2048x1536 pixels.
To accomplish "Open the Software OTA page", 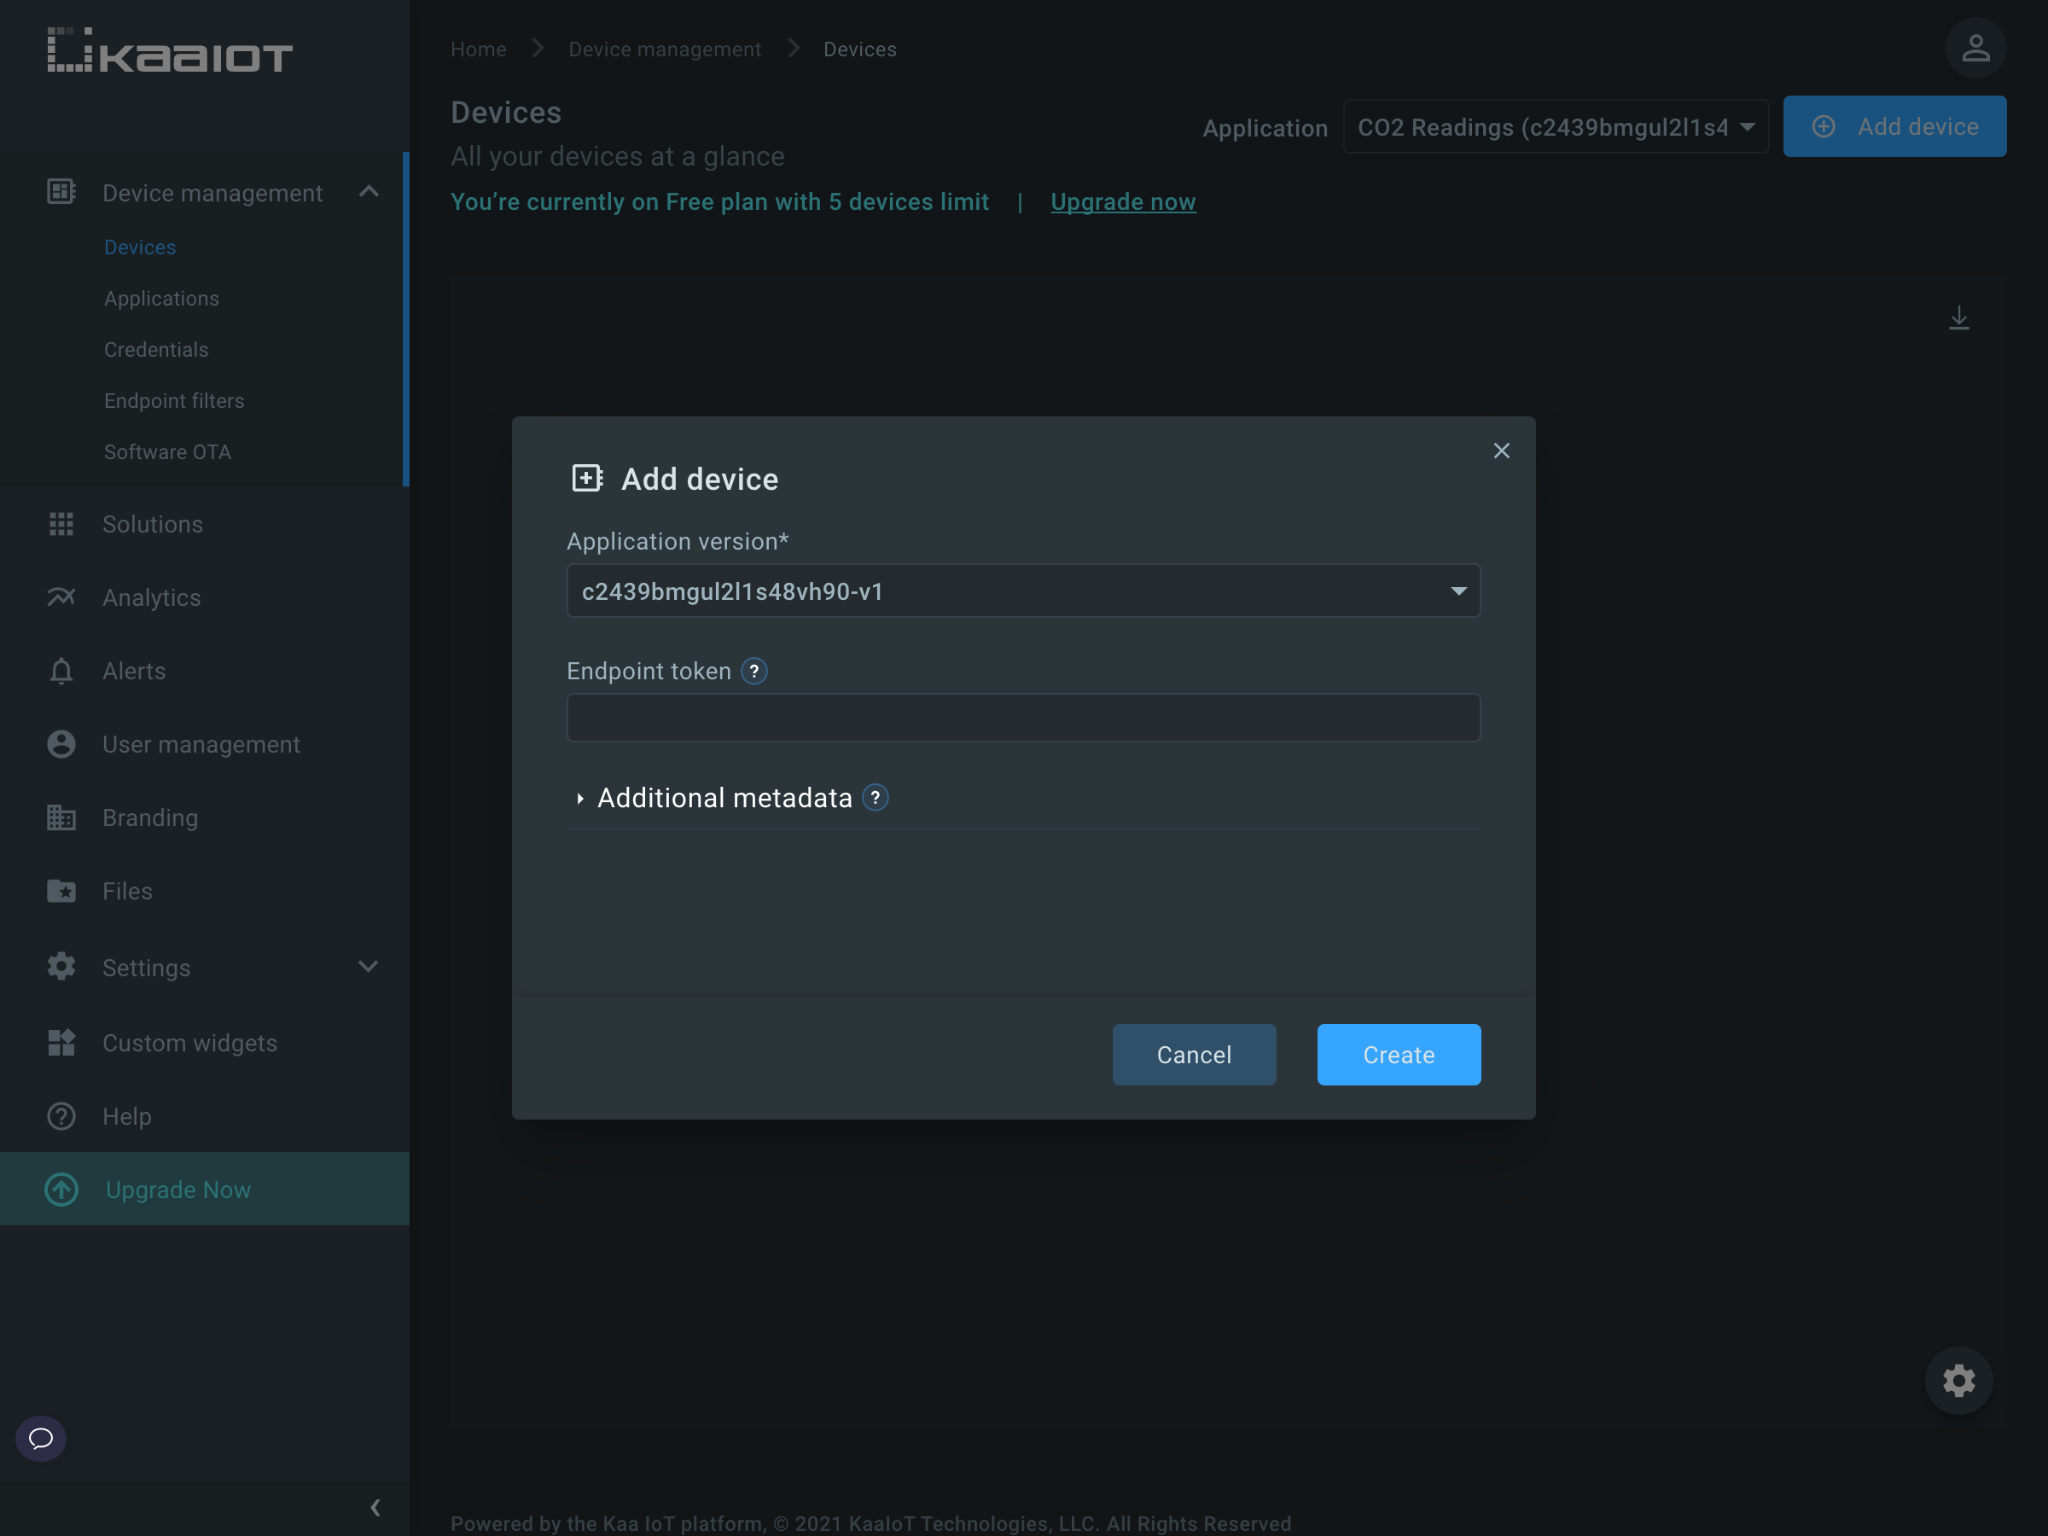I will 167,451.
